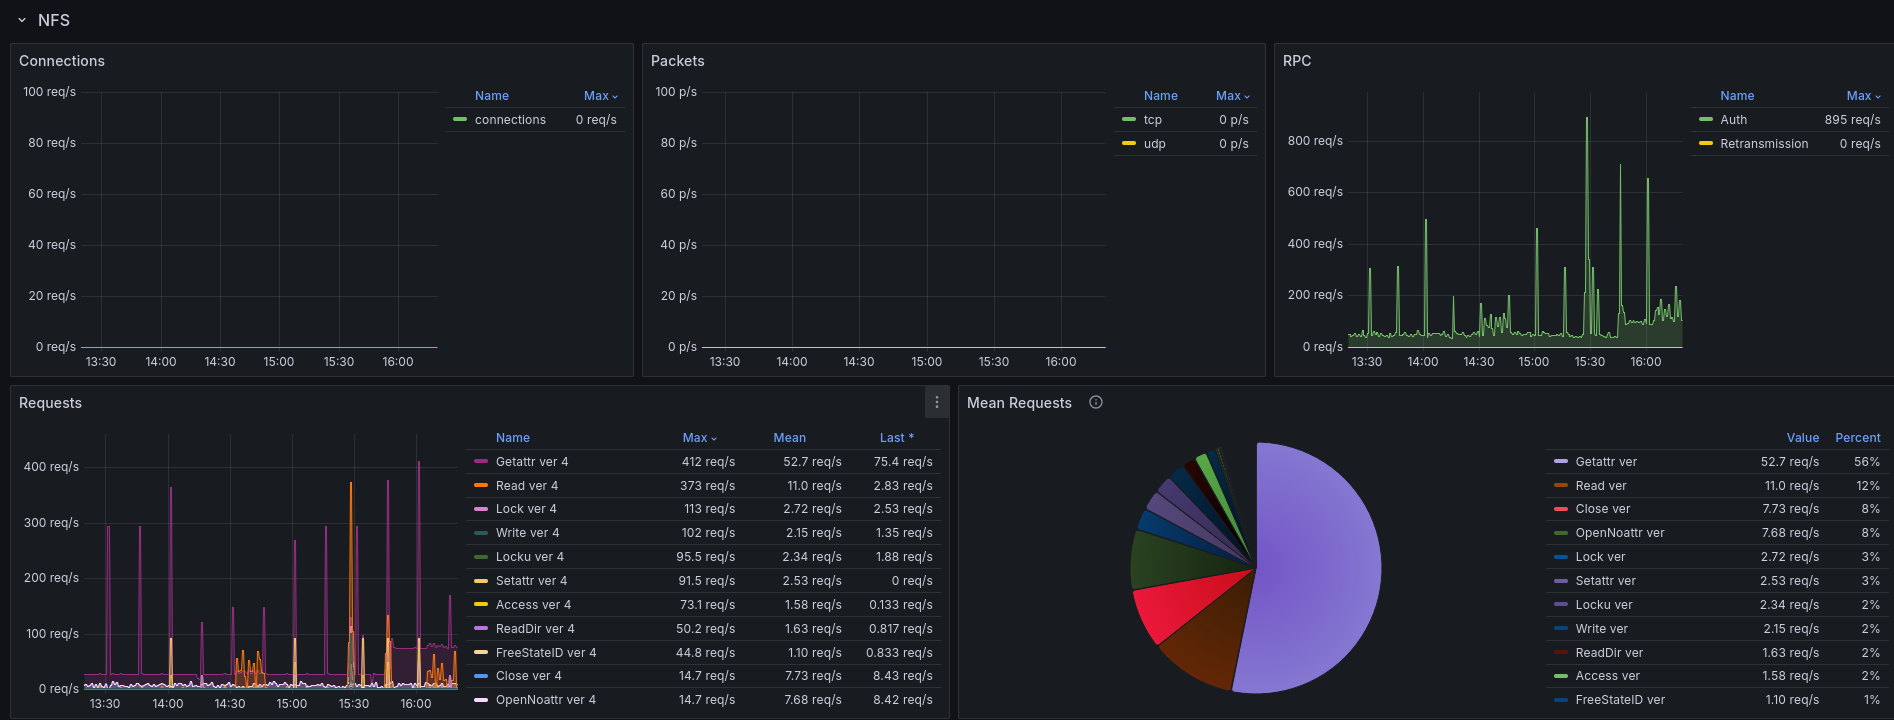Click Read ver pie legend swatch
Image resolution: width=1894 pixels, height=720 pixels.
1561,486
